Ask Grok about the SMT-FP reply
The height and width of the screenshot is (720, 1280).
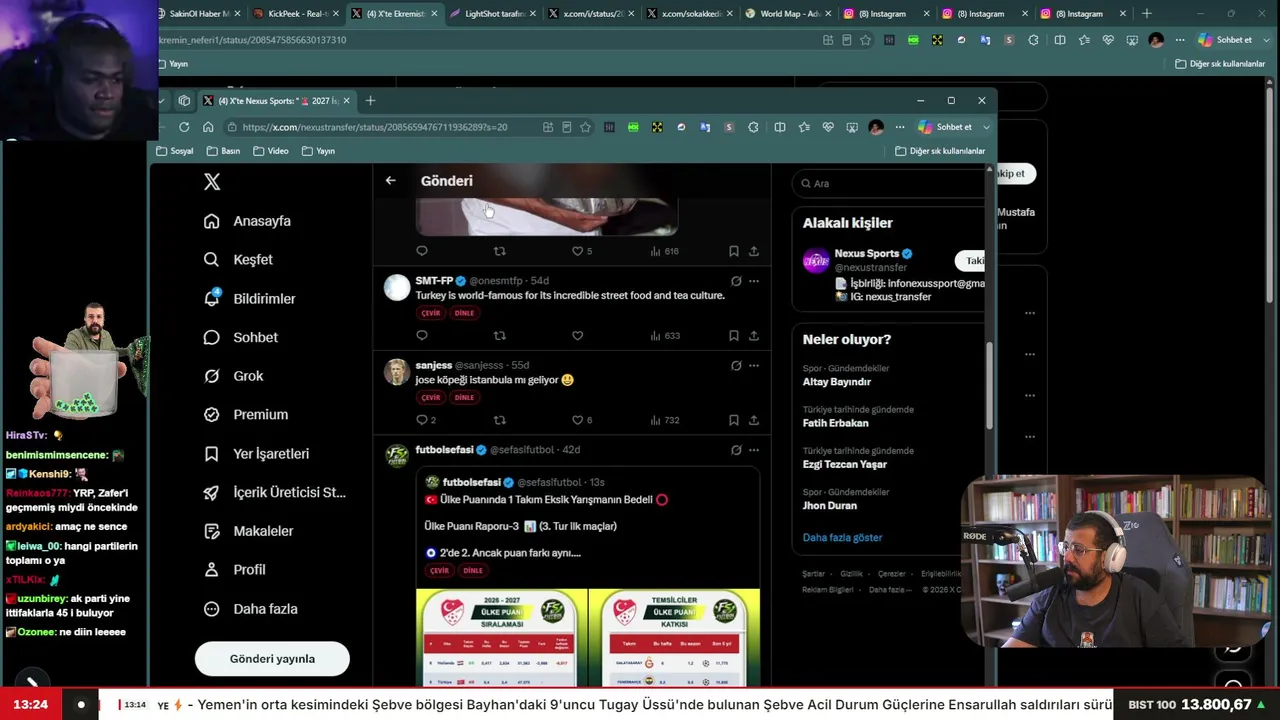click(736, 281)
